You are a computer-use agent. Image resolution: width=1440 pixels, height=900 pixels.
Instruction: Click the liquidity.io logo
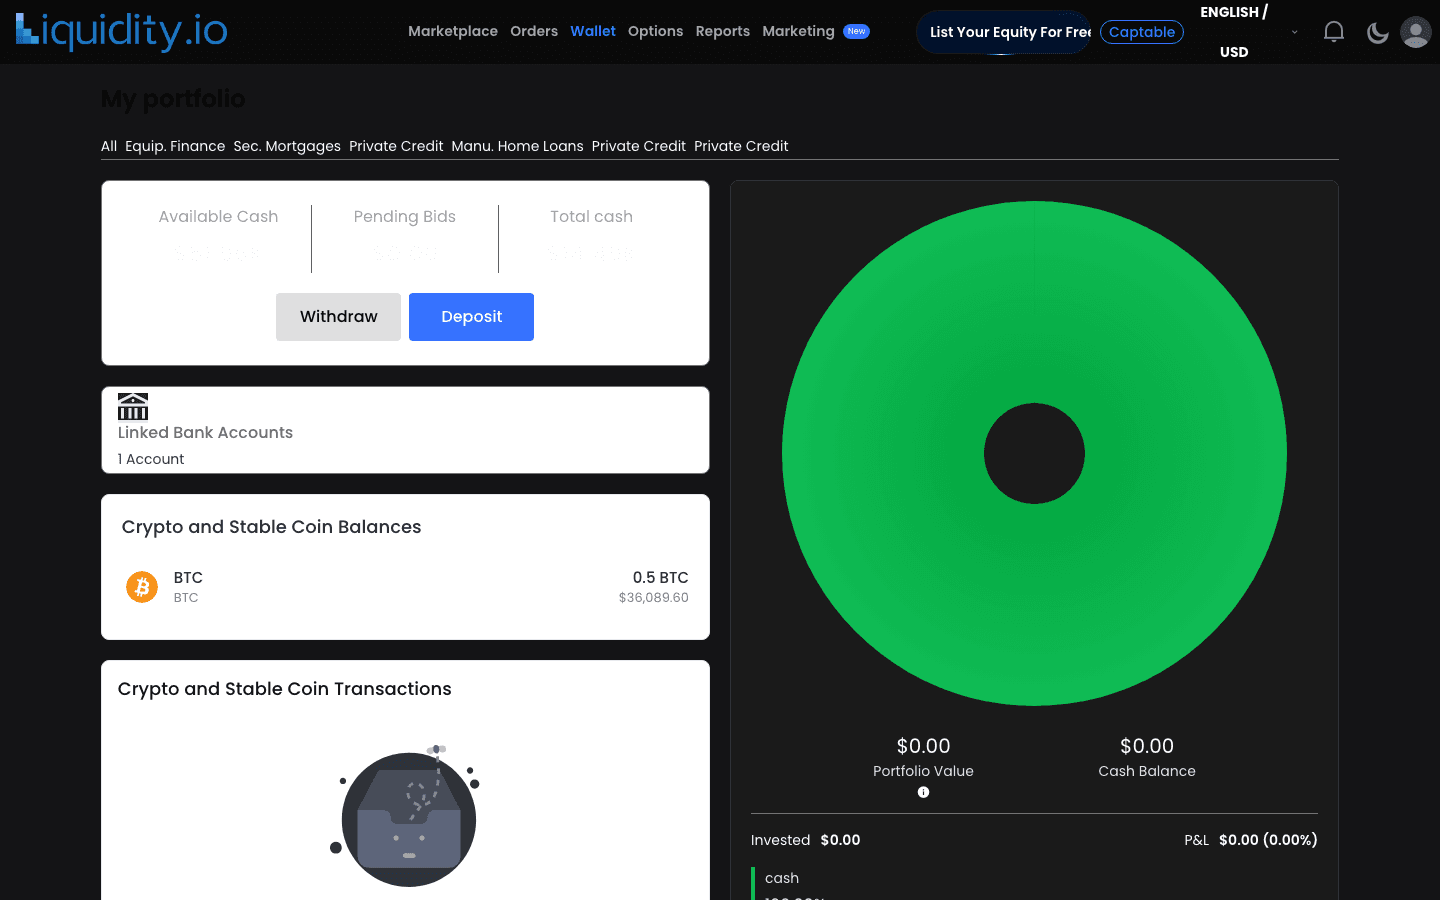pyautogui.click(x=120, y=31)
